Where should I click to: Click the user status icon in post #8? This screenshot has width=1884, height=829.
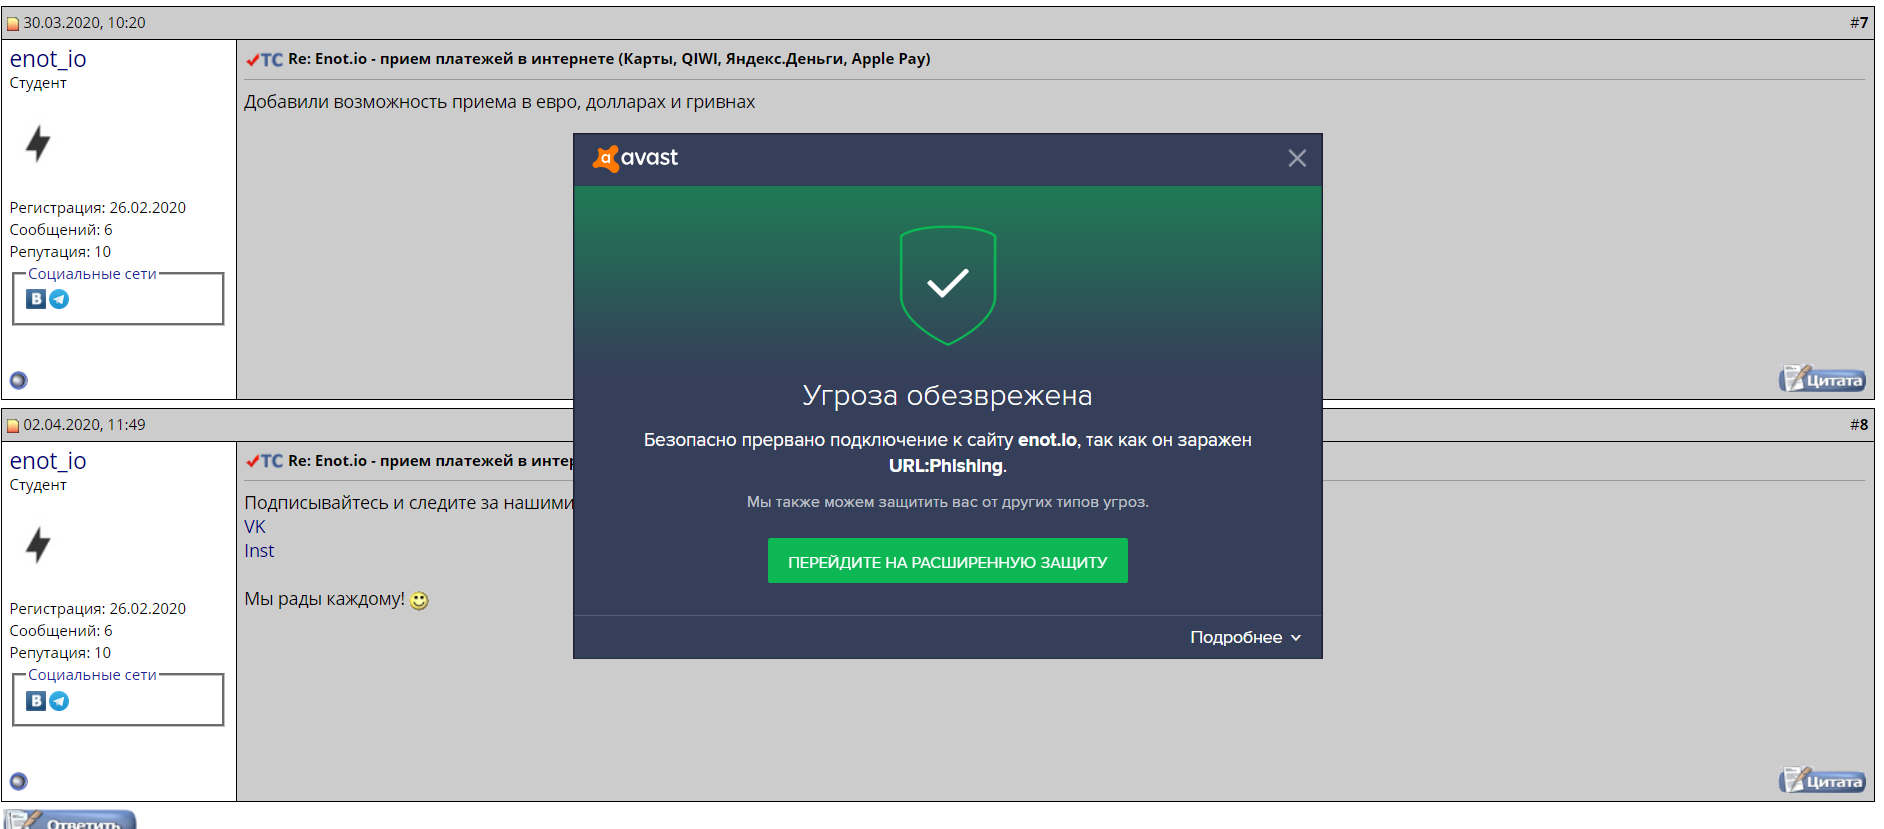click(19, 781)
